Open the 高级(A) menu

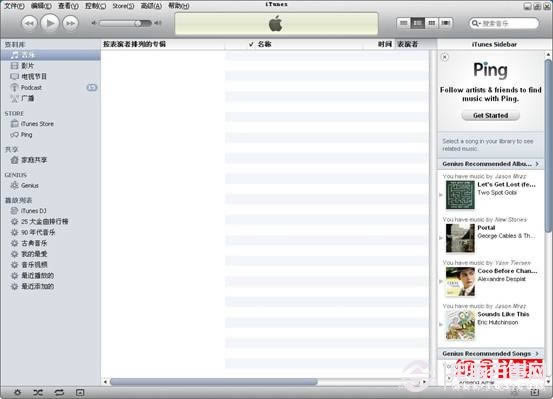151,6
